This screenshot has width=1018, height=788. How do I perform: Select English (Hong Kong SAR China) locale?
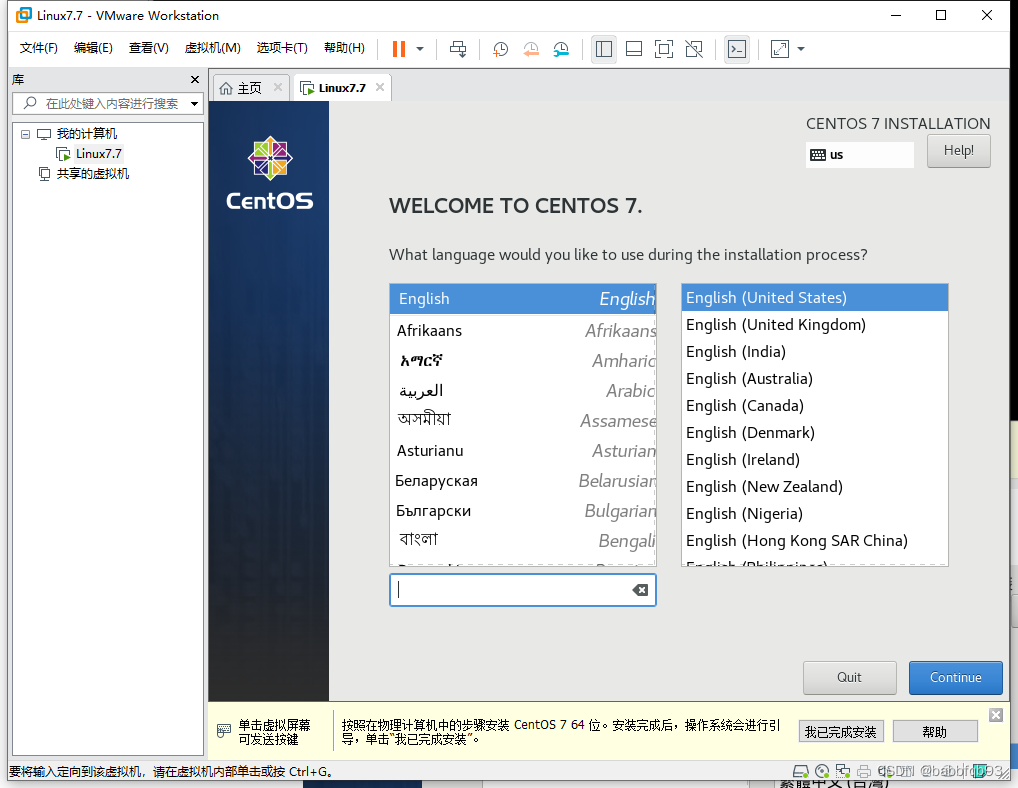pos(815,541)
